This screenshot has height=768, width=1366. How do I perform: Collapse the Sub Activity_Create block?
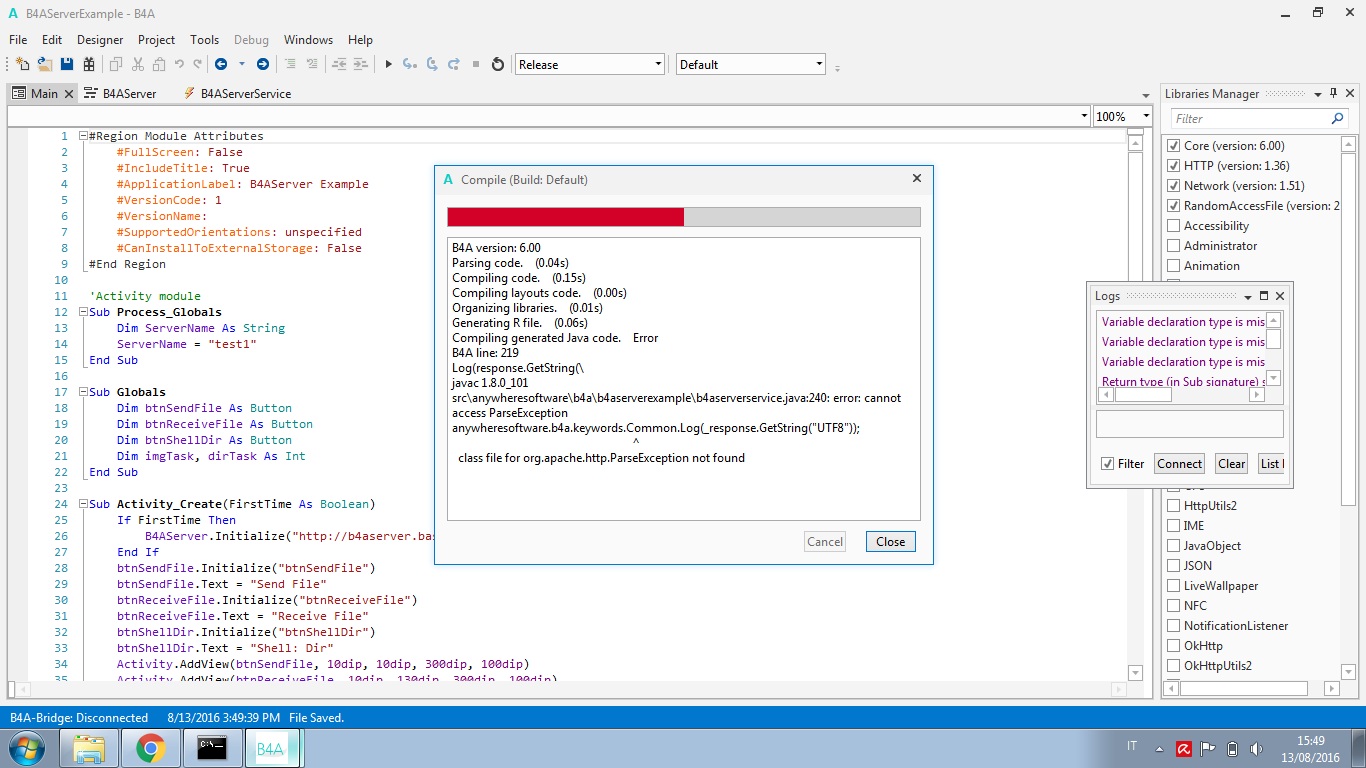tap(82, 504)
